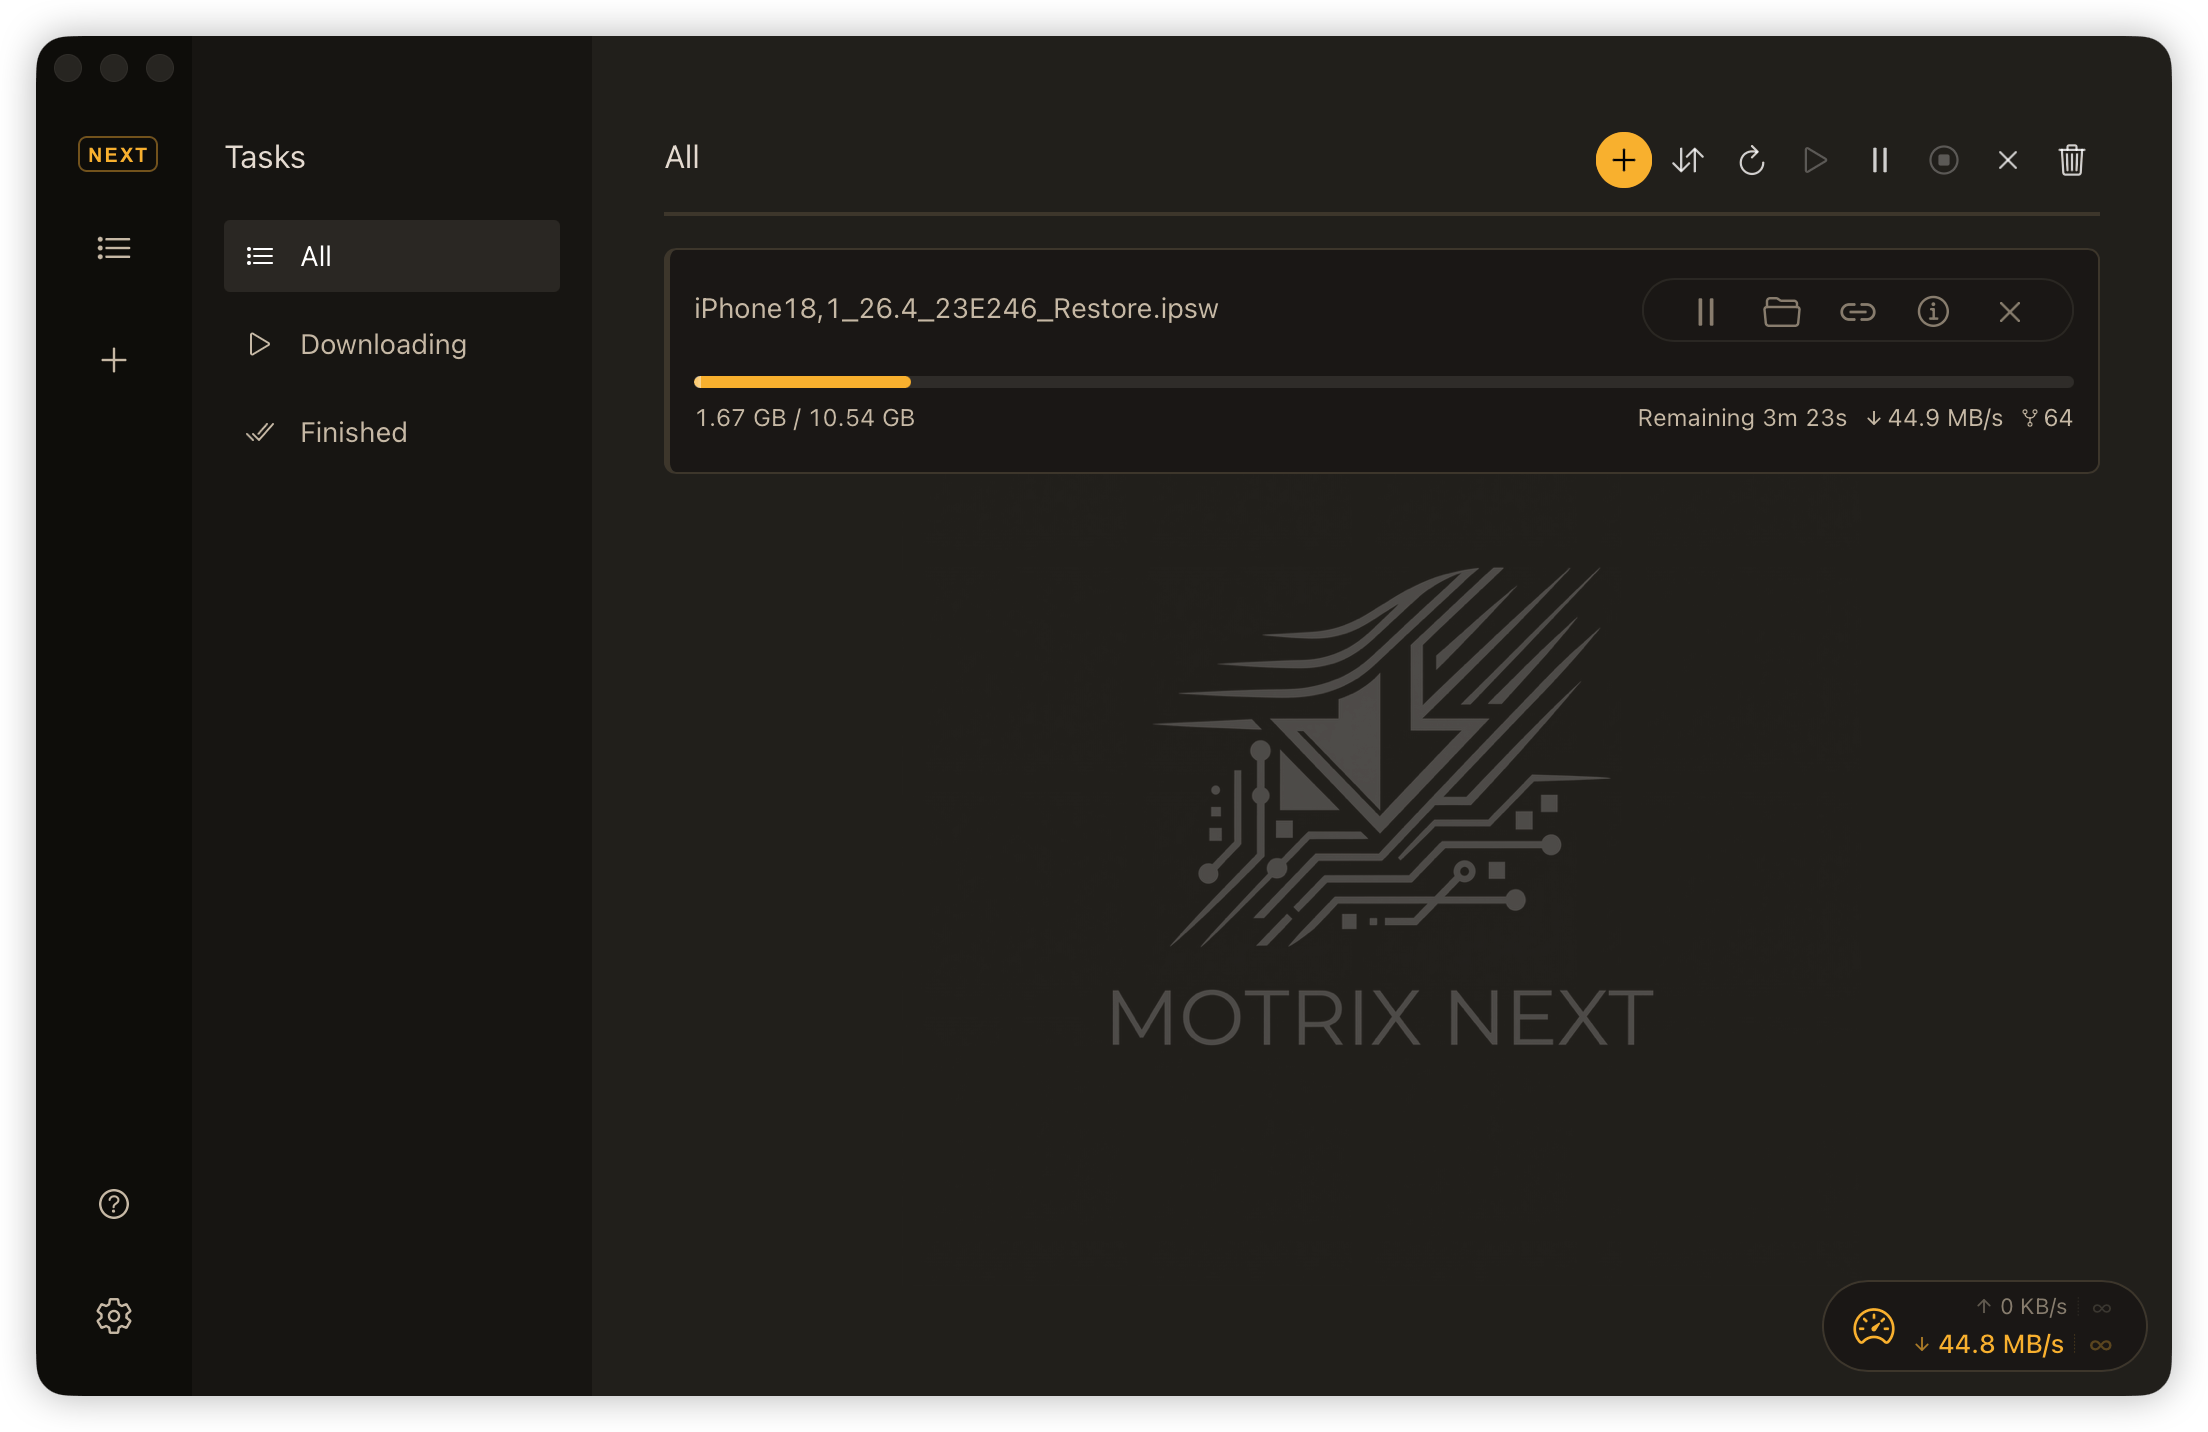Select the All tasks category
This screenshot has height=1432, width=2208.
(392, 256)
